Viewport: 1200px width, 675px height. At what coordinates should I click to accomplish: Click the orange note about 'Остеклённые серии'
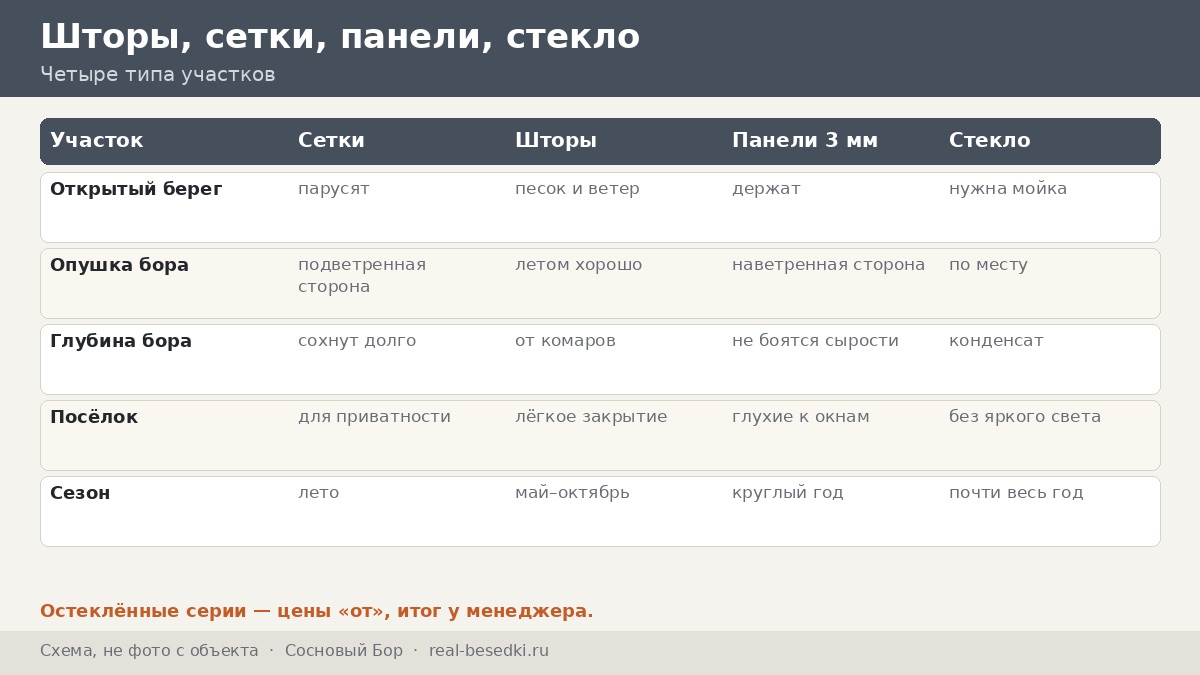[317, 611]
